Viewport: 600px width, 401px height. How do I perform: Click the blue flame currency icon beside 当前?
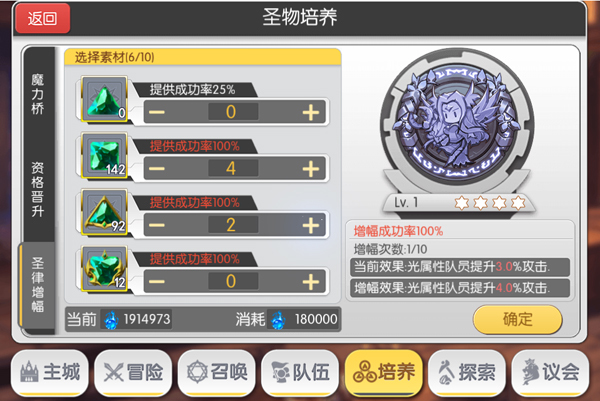pyautogui.click(x=111, y=320)
